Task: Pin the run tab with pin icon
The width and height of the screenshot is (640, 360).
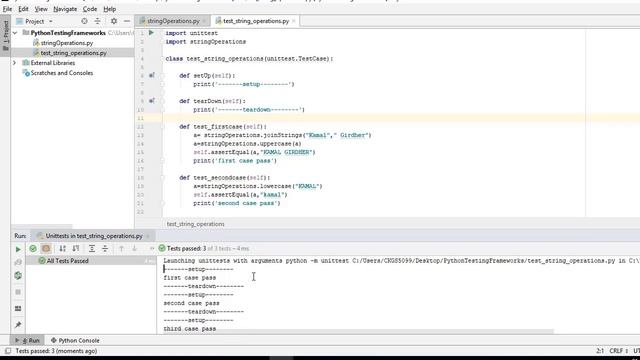Action: (18, 325)
